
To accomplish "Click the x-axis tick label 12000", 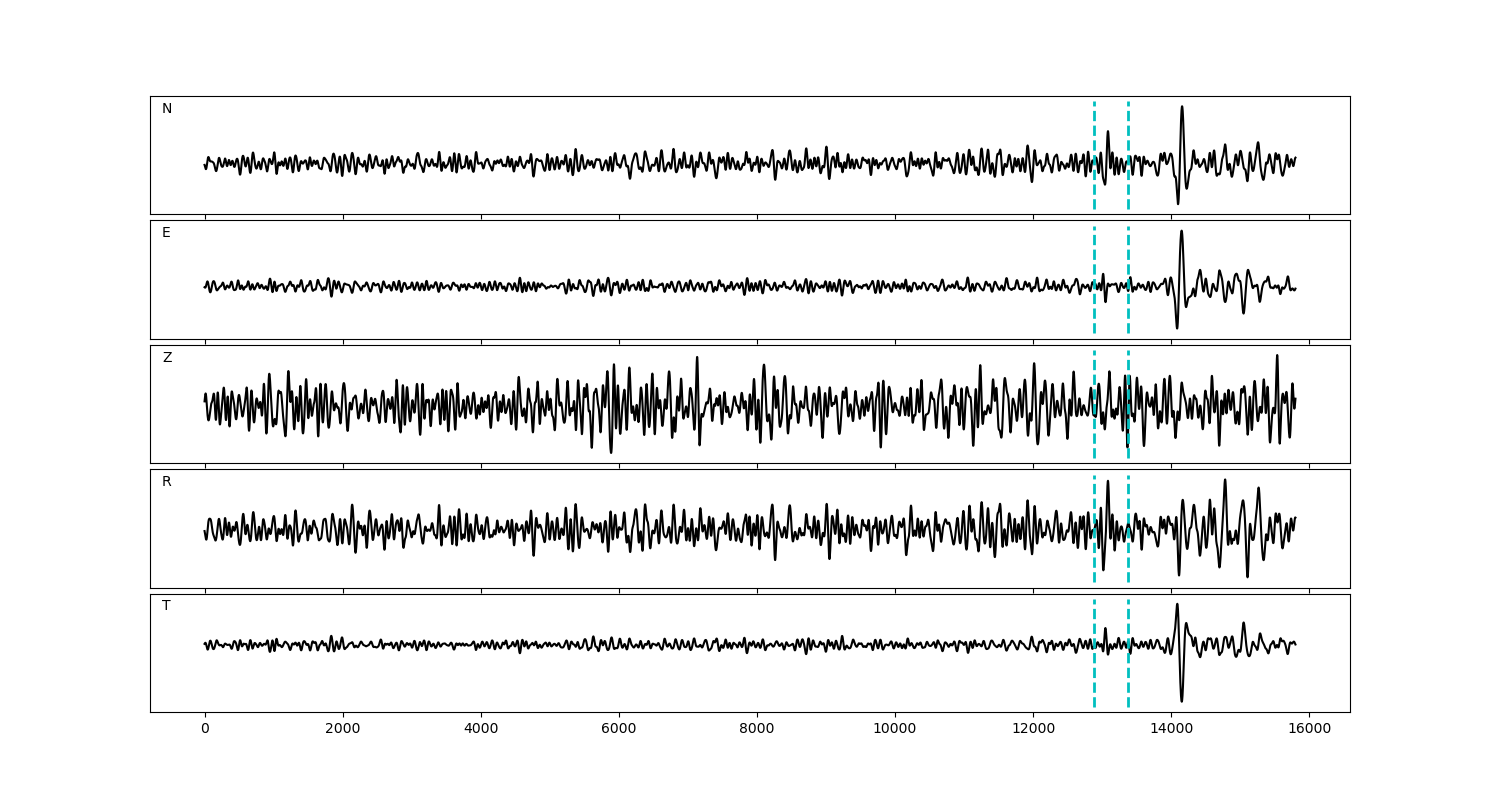I will pyautogui.click(x=1033, y=729).
